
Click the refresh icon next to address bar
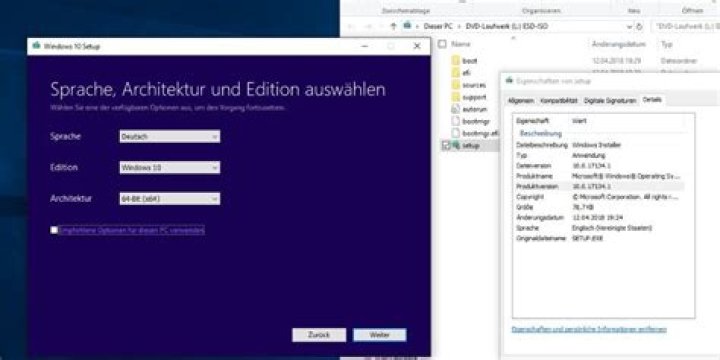click(x=639, y=27)
